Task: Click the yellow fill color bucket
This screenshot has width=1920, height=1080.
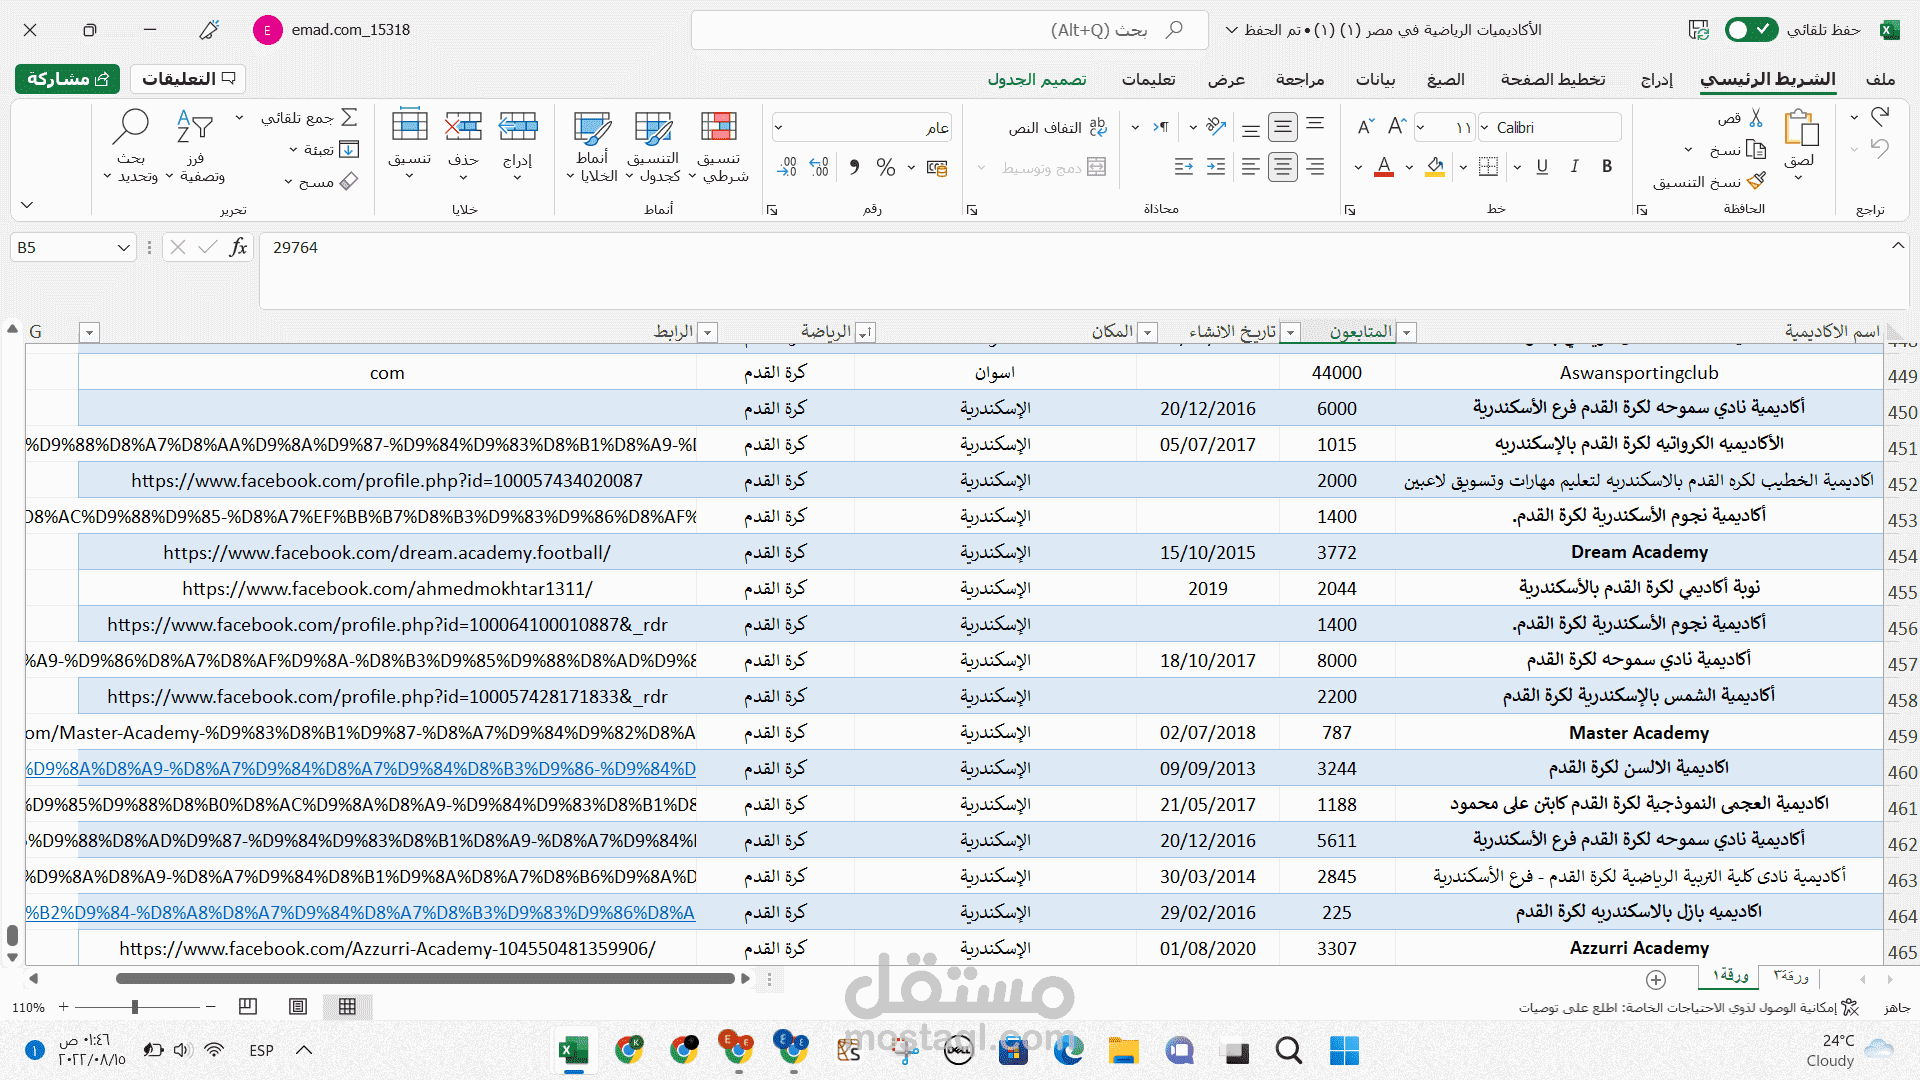Action: 1435,167
